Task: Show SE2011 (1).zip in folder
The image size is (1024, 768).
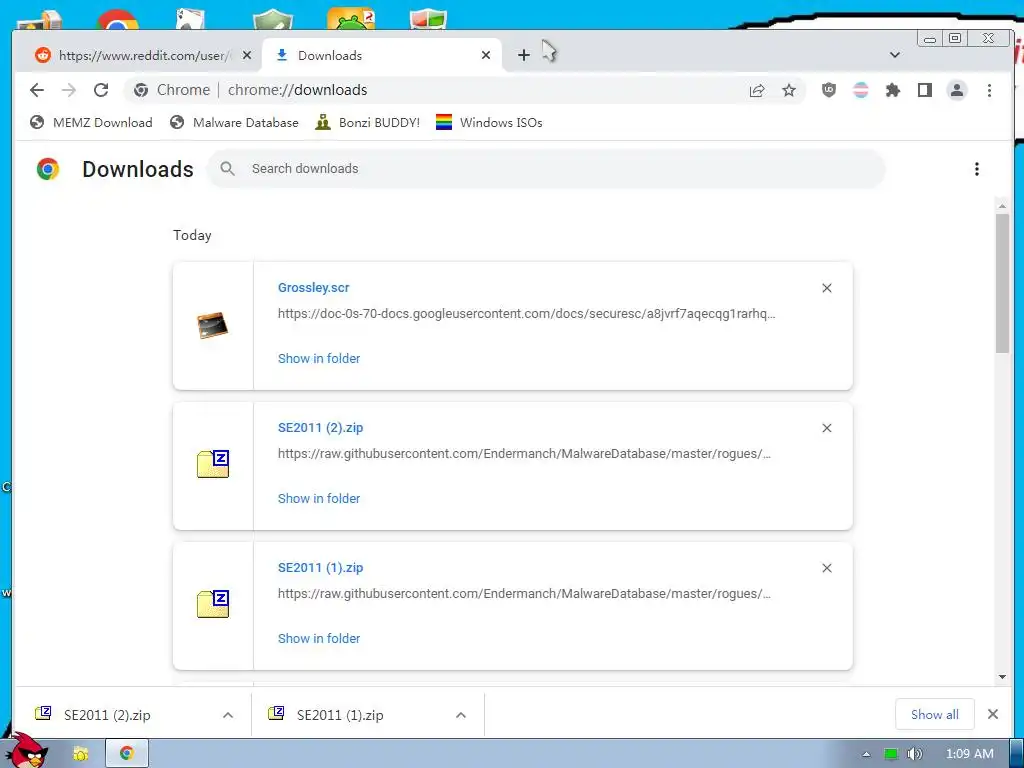Action: 319,639
